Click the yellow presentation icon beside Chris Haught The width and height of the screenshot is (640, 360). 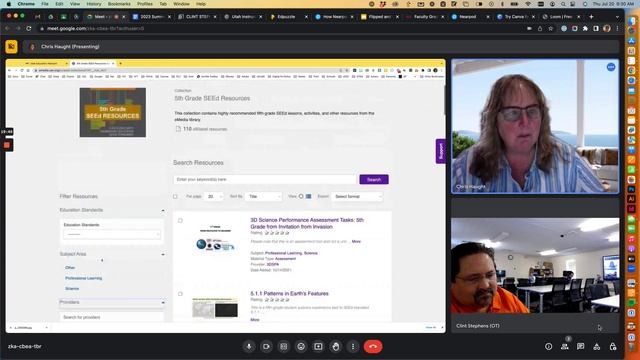[11, 47]
